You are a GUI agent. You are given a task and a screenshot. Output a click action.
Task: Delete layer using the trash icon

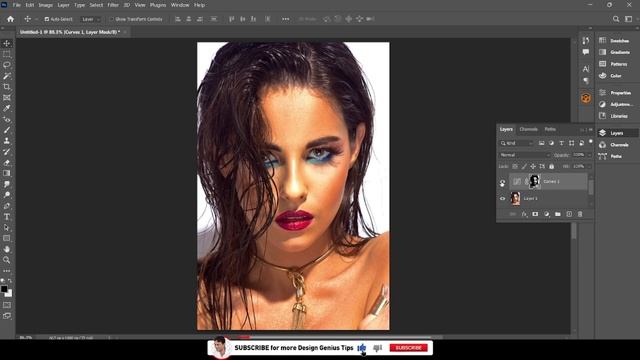(580, 214)
